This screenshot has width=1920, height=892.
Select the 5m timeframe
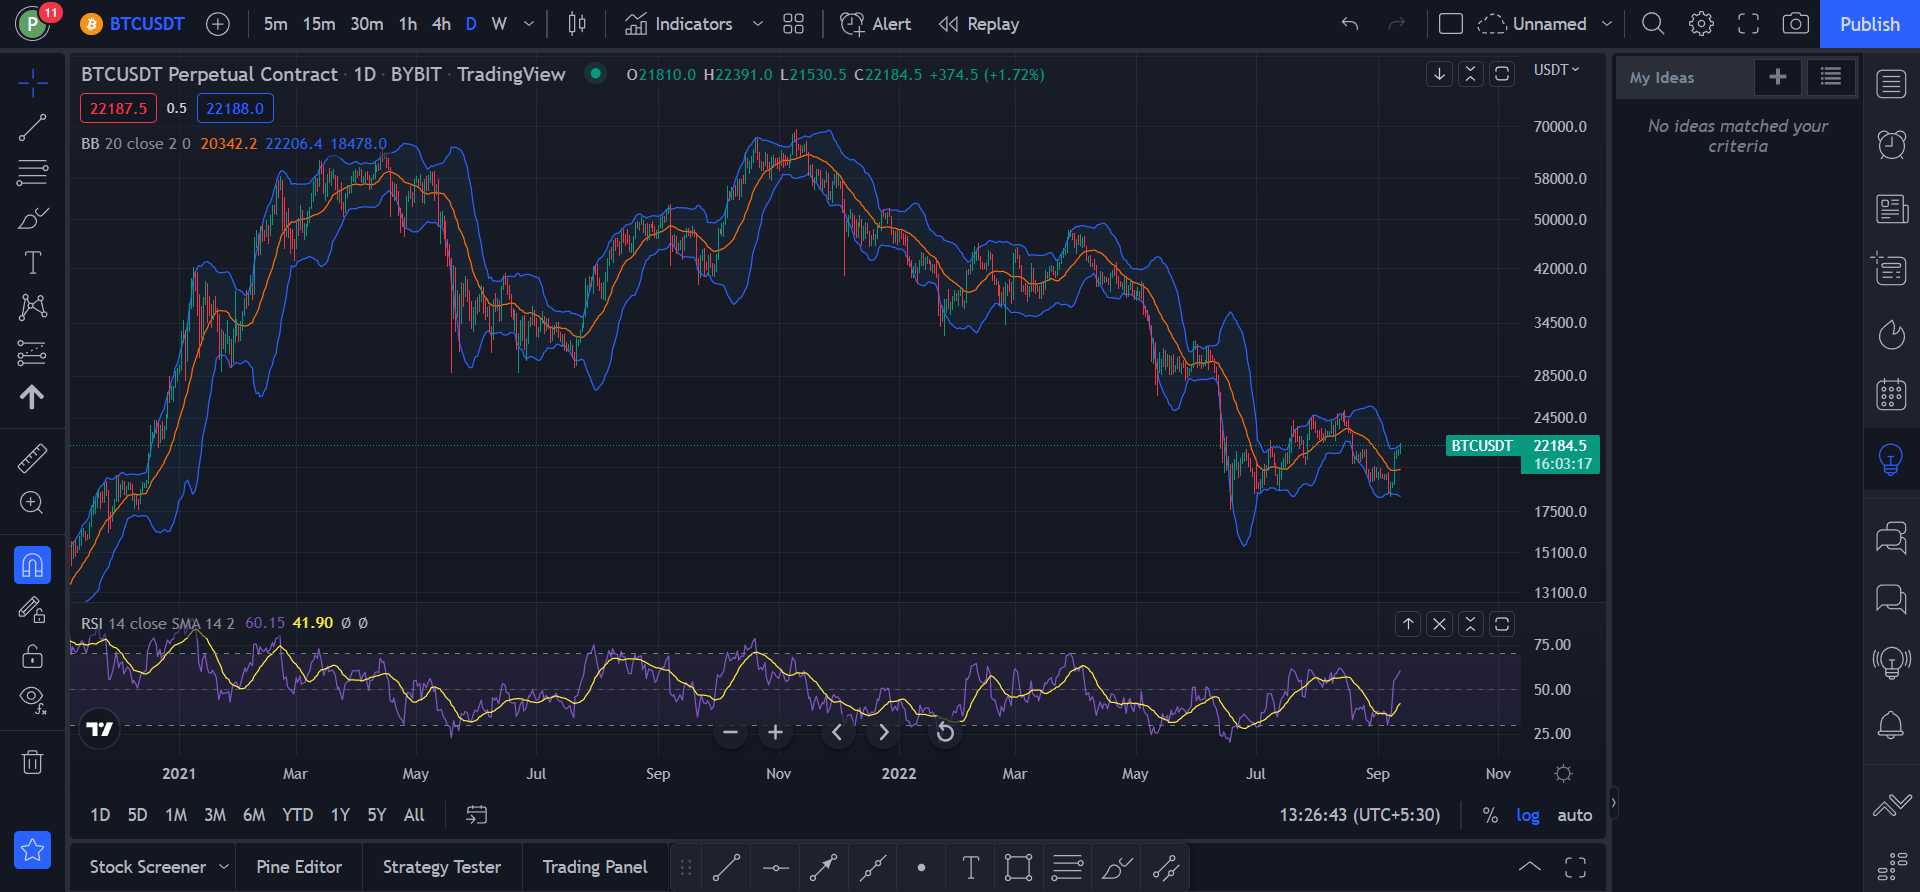click(x=276, y=24)
